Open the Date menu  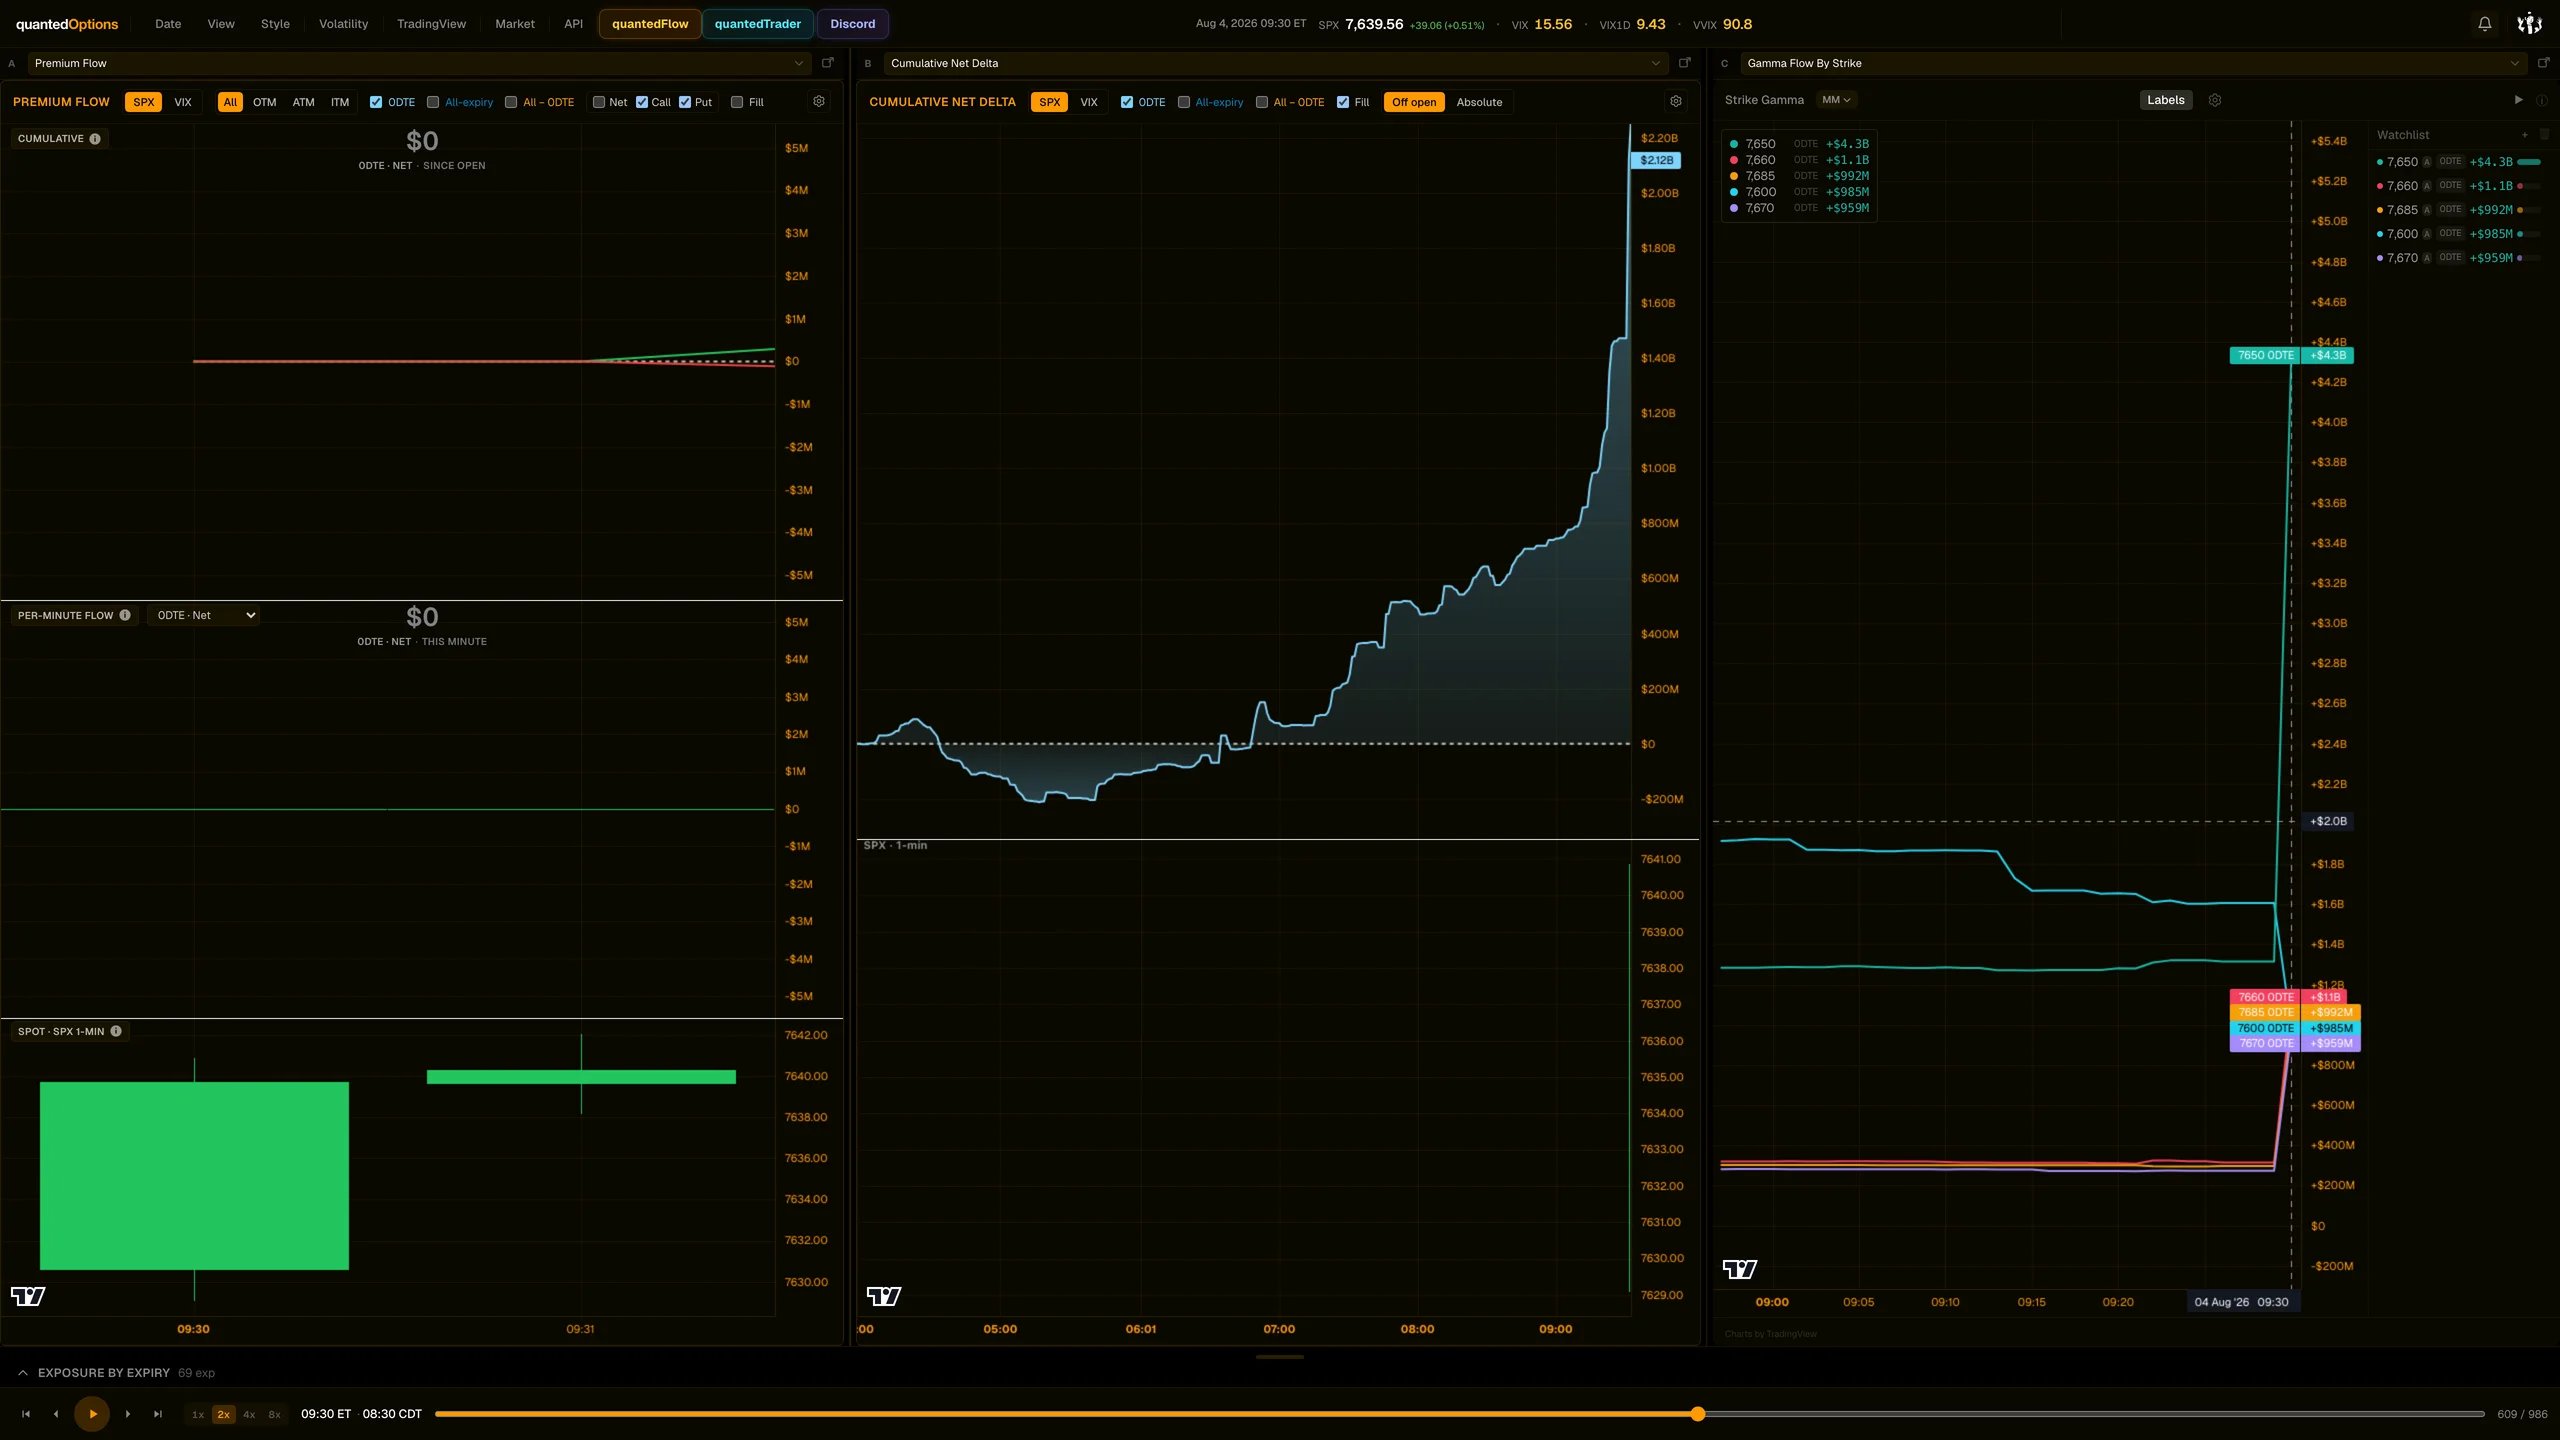(x=168, y=24)
